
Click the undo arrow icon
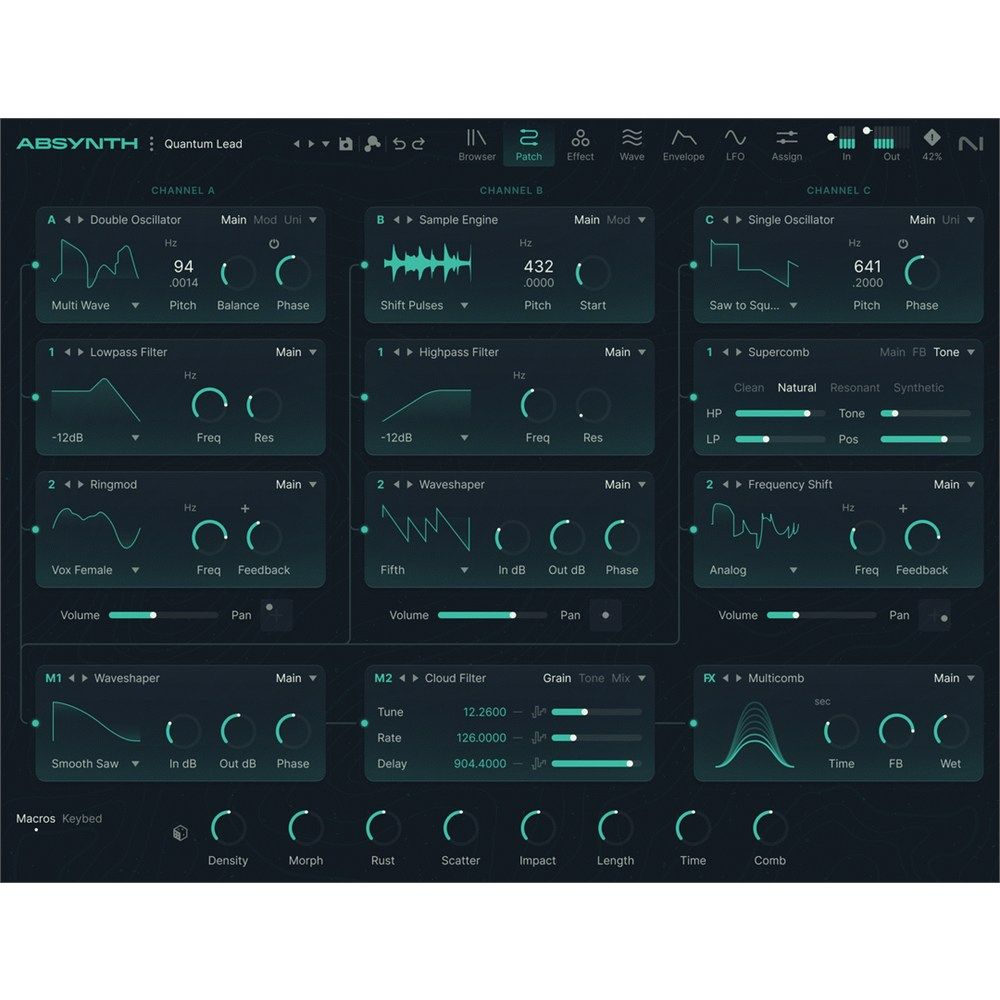pyautogui.click(x=399, y=144)
